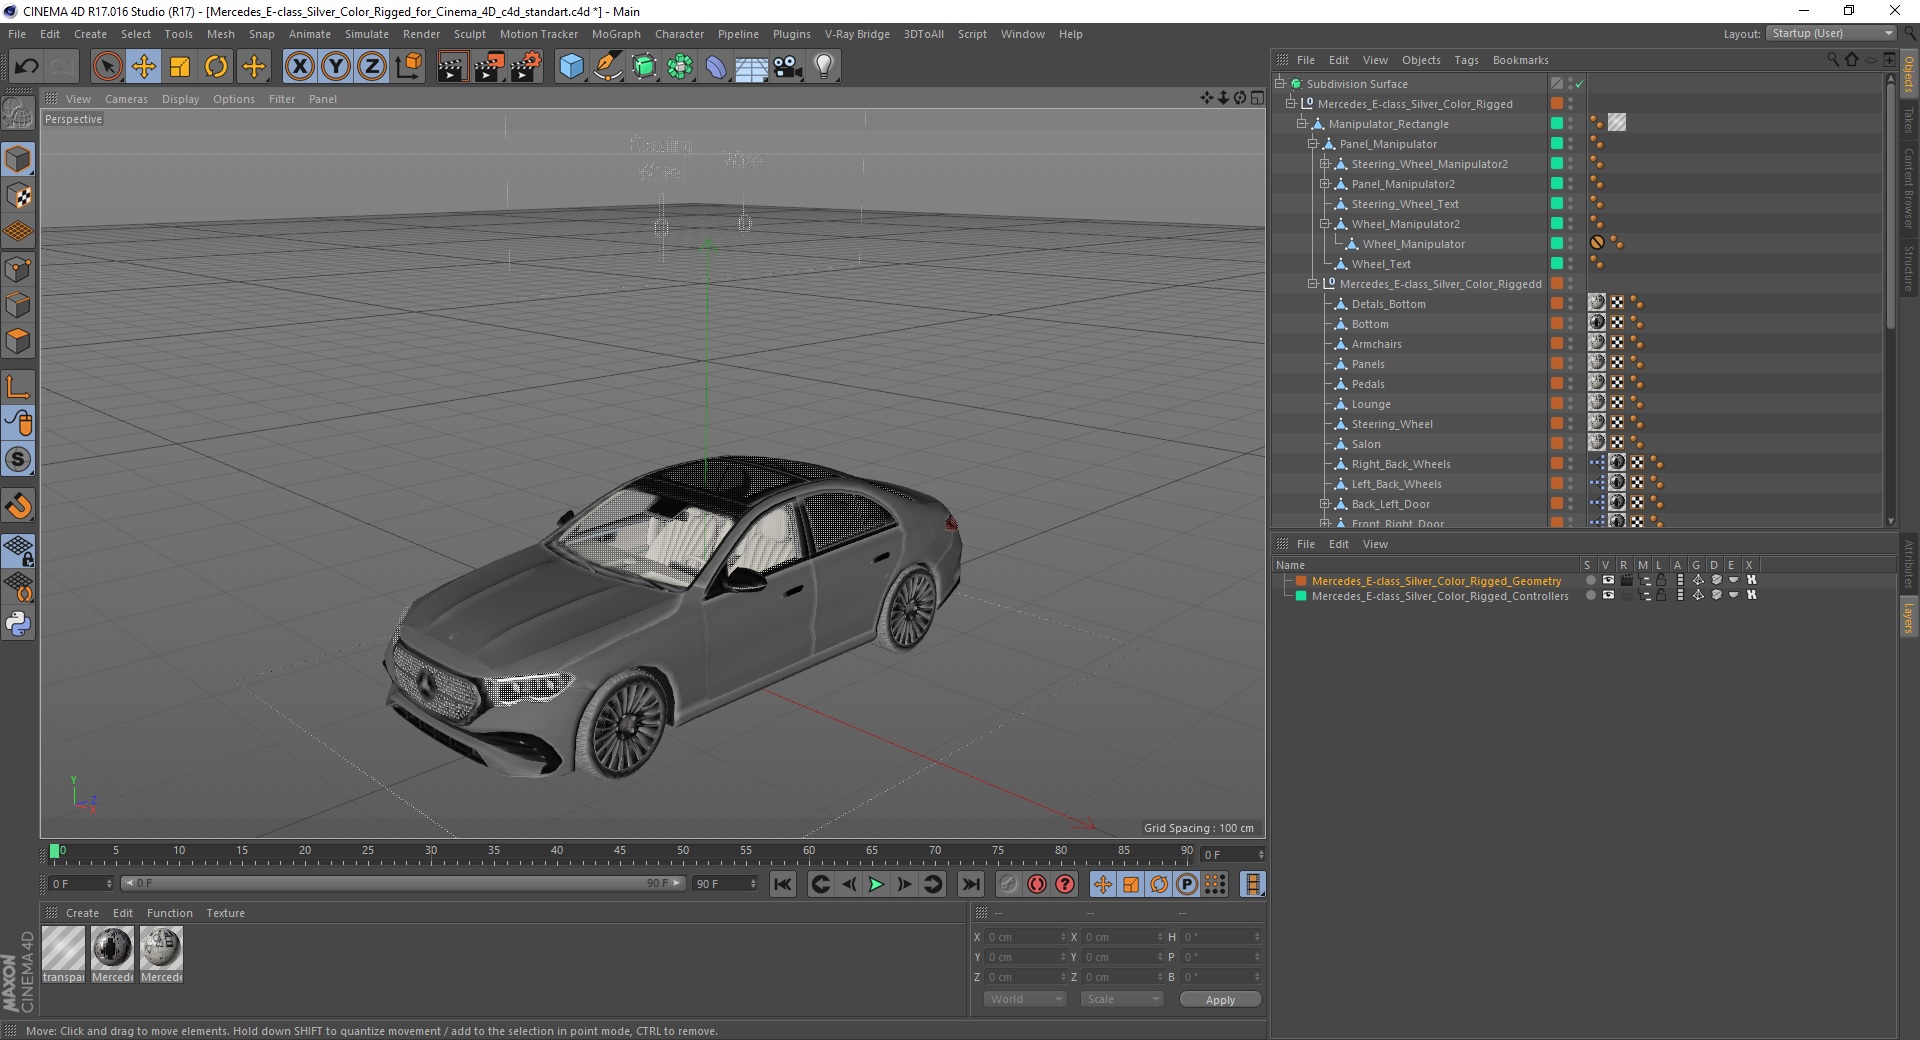1920x1040 pixels.
Task: Open Objects manager Tags menu
Action: click(x=1466, y=60)
